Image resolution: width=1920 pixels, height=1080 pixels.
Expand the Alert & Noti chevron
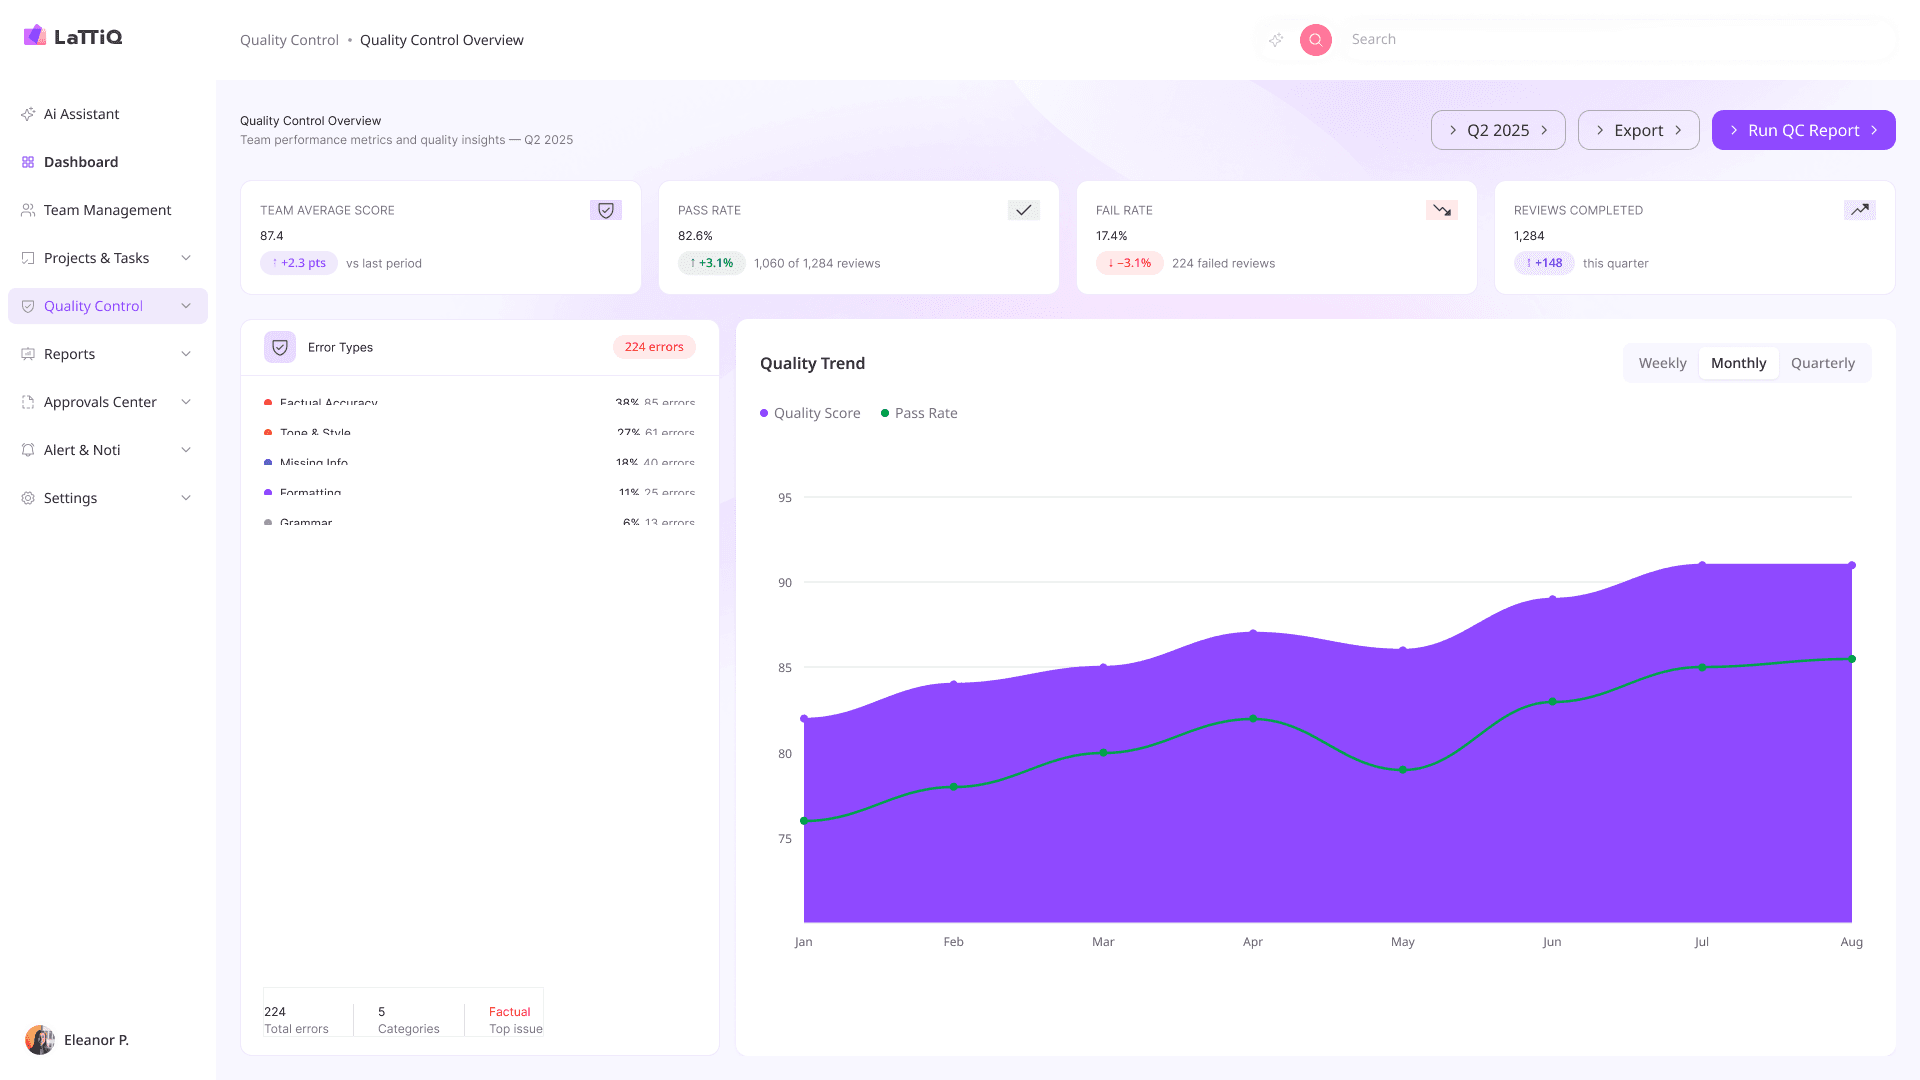pos(186,450)
